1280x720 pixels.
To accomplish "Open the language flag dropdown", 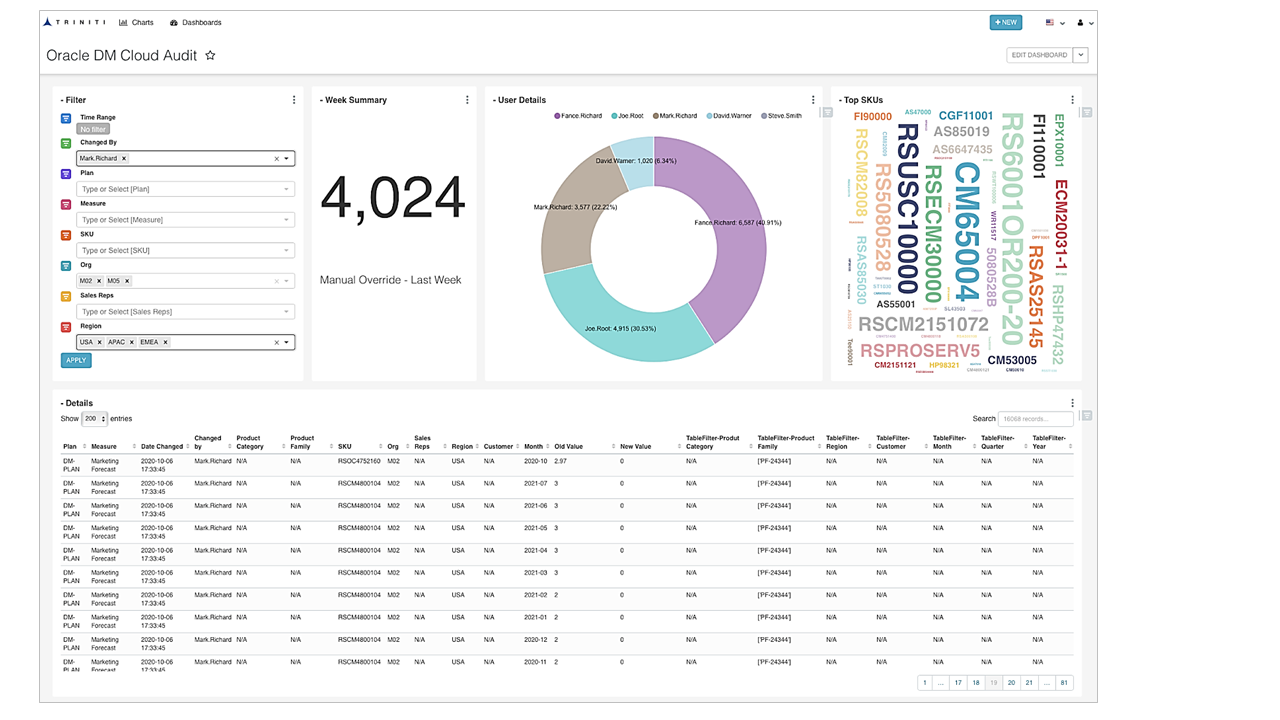I will [1055, 23].
